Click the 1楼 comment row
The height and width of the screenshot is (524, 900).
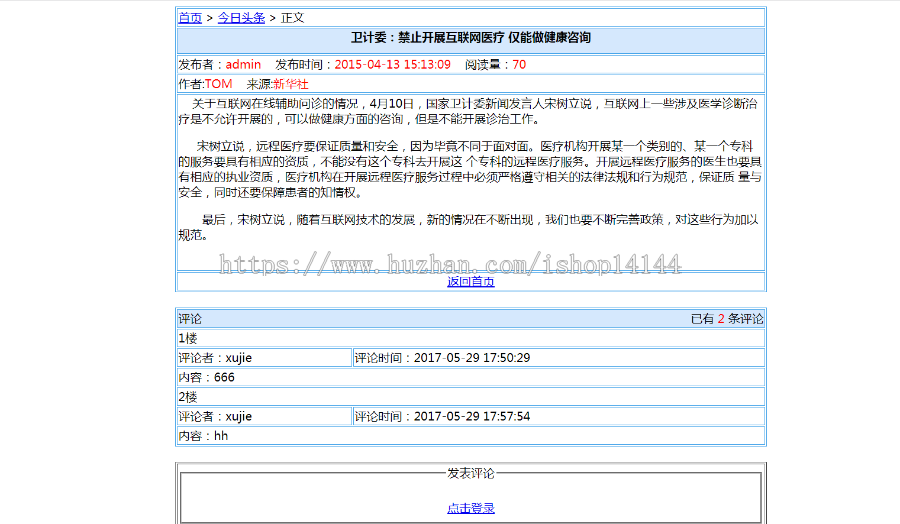pos(471,338)
